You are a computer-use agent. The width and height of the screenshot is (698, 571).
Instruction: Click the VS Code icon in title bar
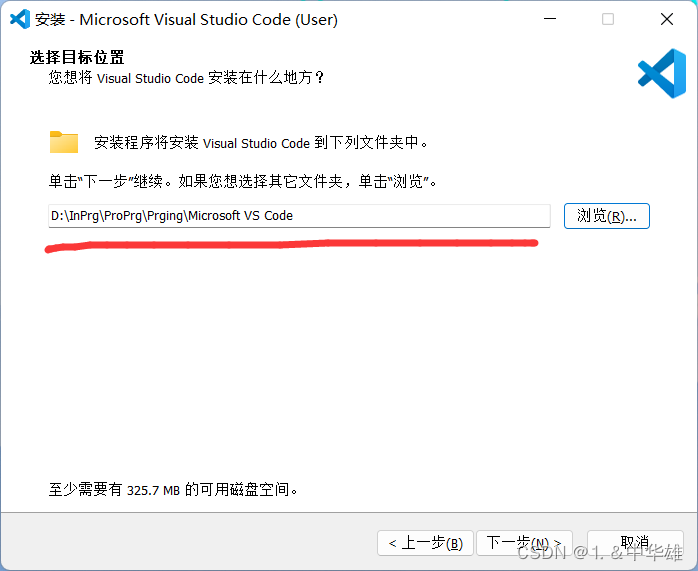(x=20, y=19)
